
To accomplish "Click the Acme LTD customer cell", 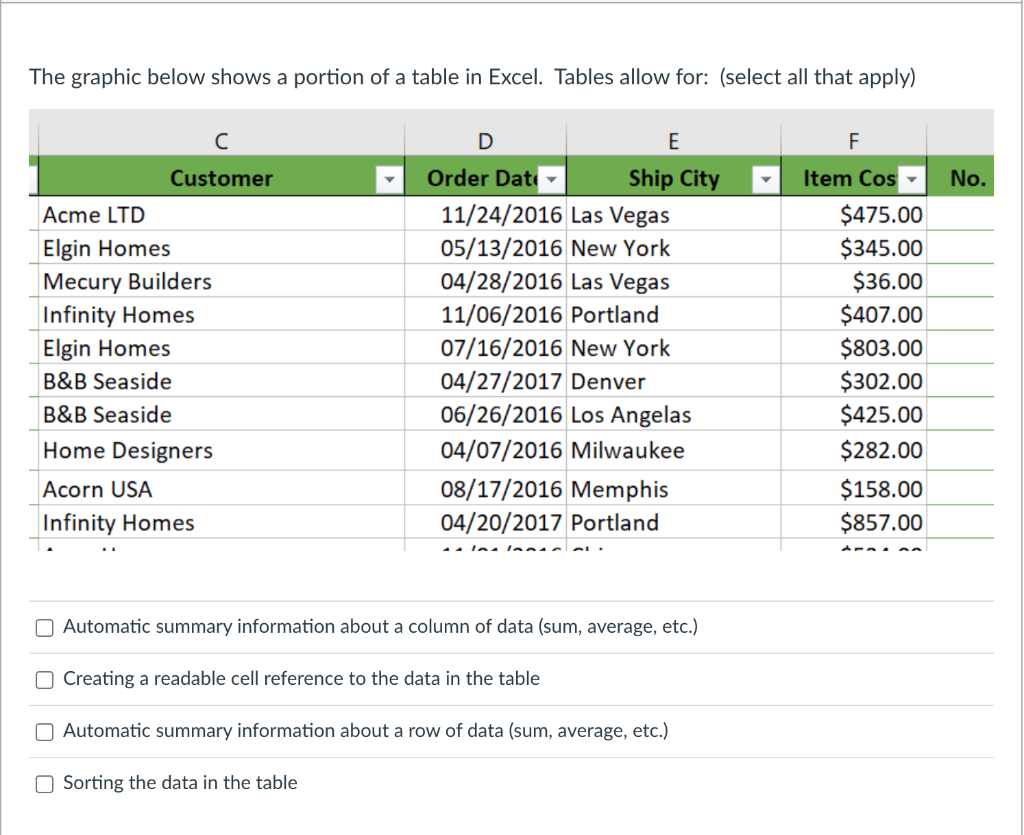I will click(x=94, y=215).
